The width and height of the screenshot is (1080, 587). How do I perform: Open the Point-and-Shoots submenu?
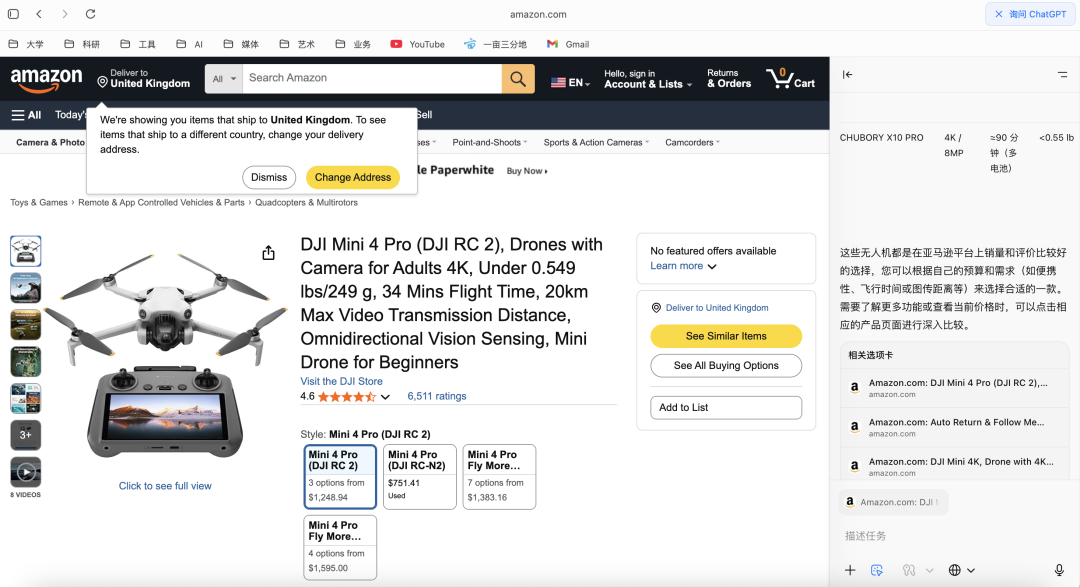point(489,143)
